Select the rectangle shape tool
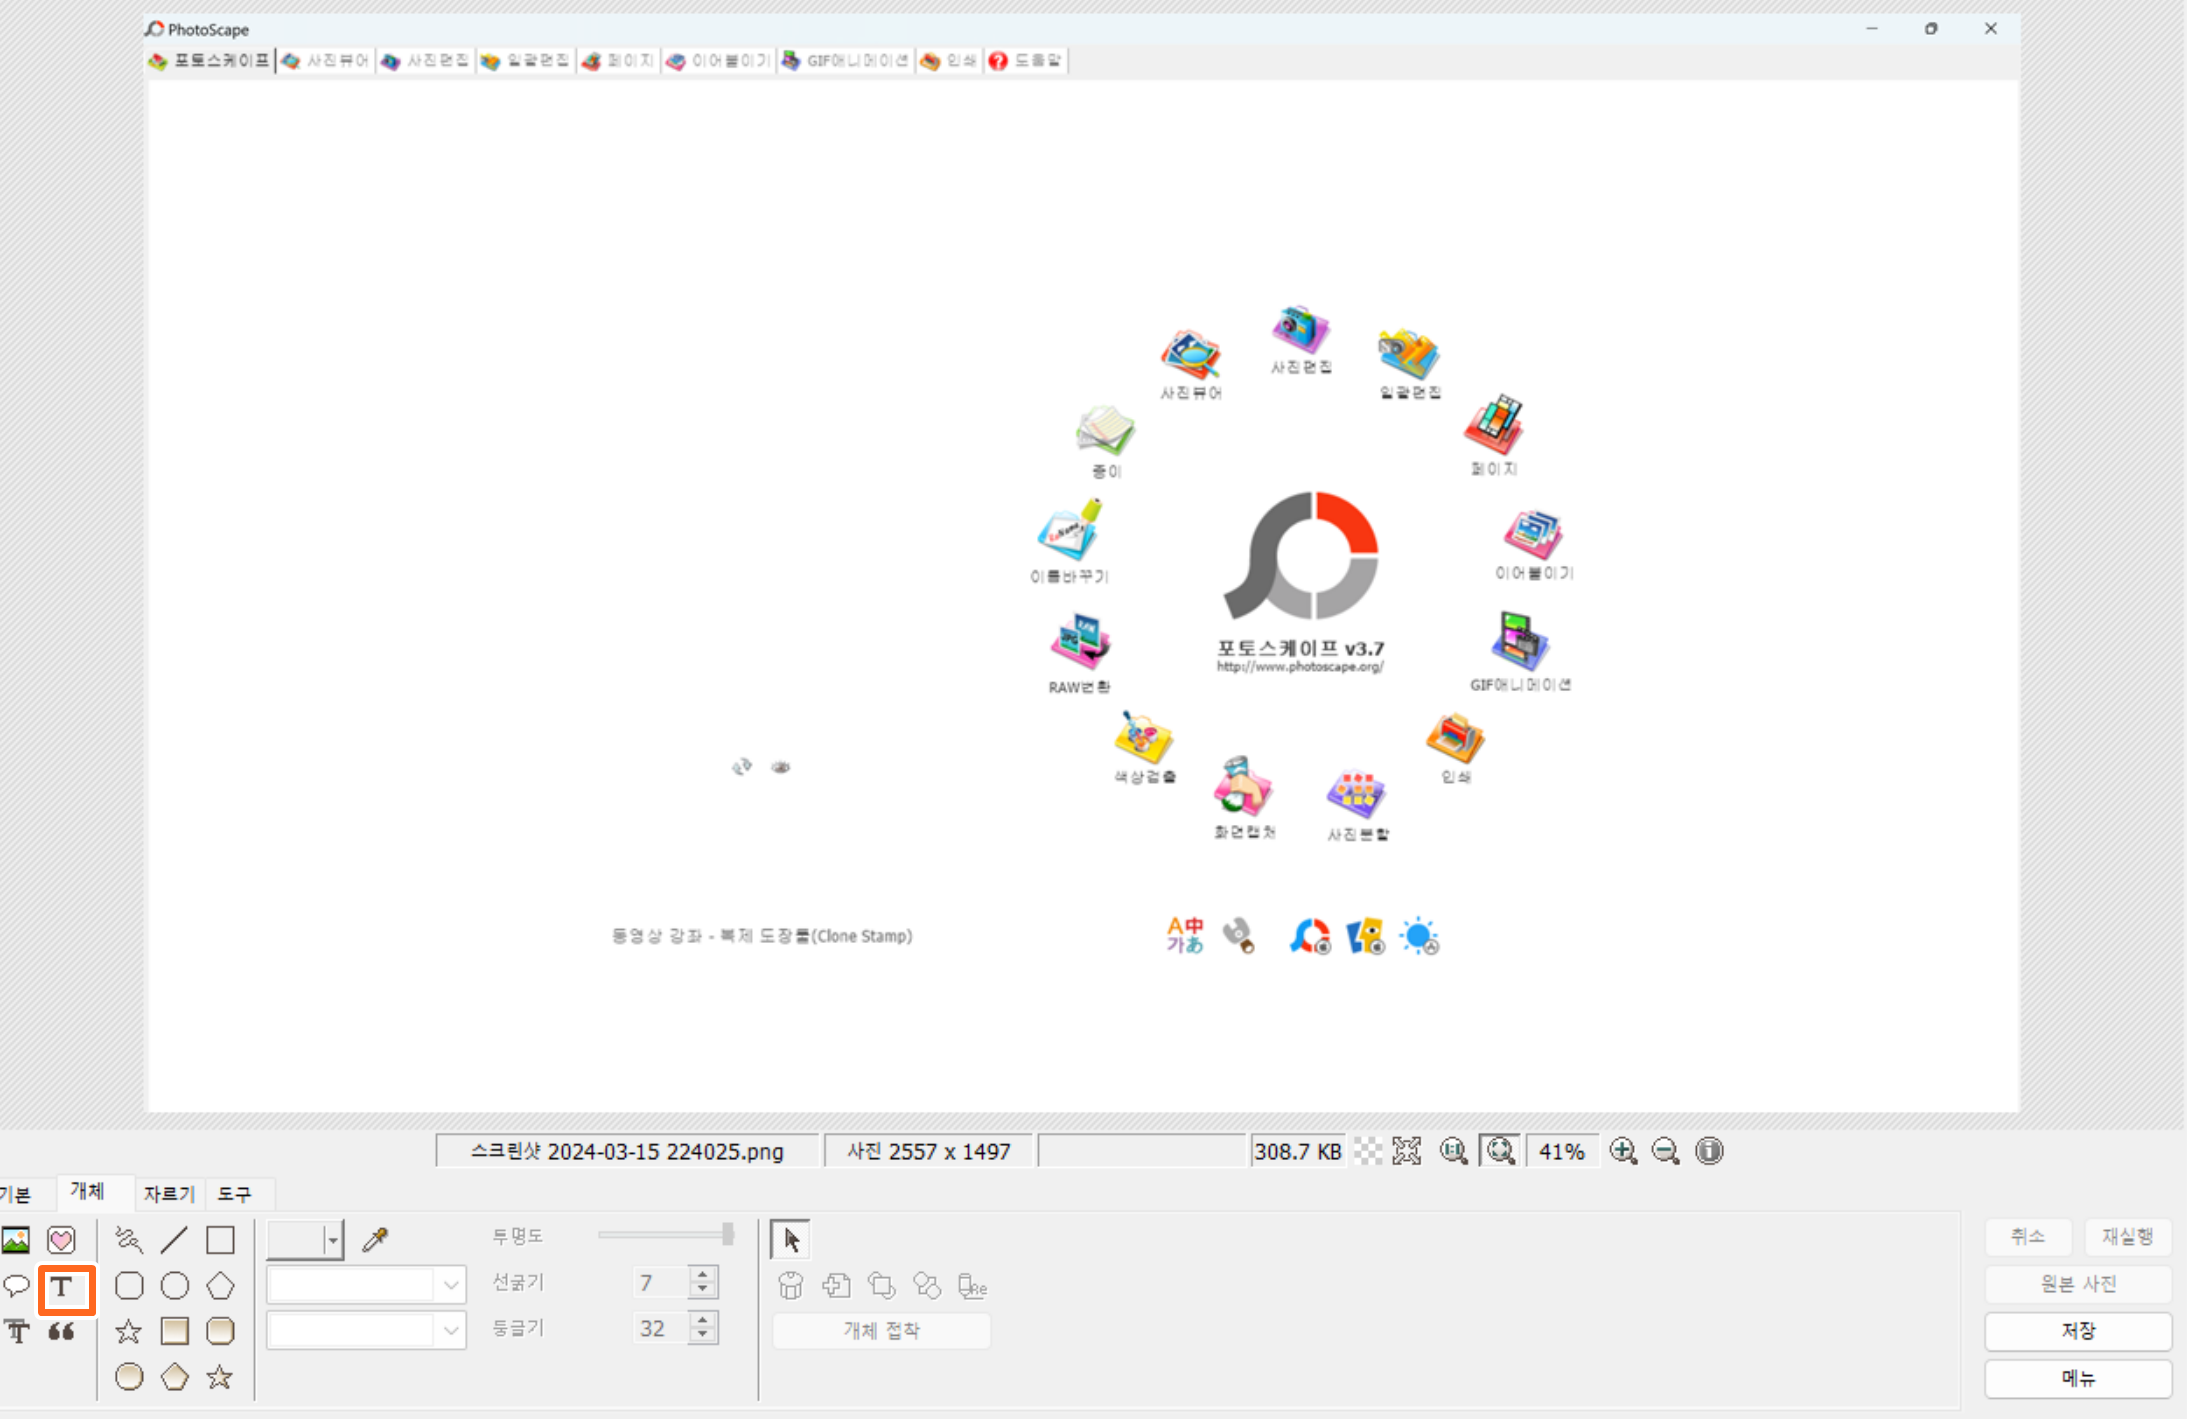This screenshot has height=1419, width=2187. tap(220, 1239)
